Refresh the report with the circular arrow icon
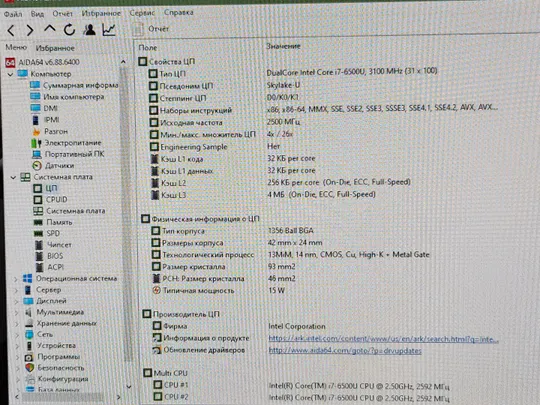Image resolution: width=540 pixels, height=405 pixels. (69, 30)
